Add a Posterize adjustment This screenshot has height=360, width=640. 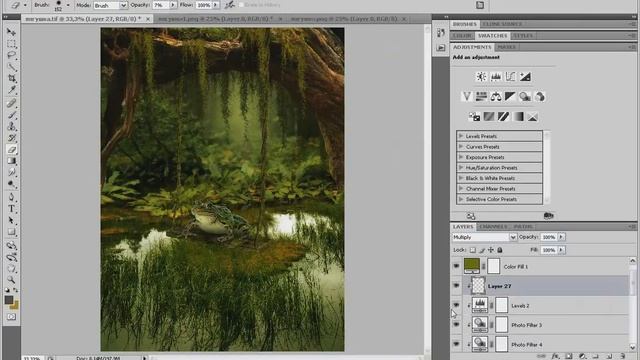click(489, 117)
